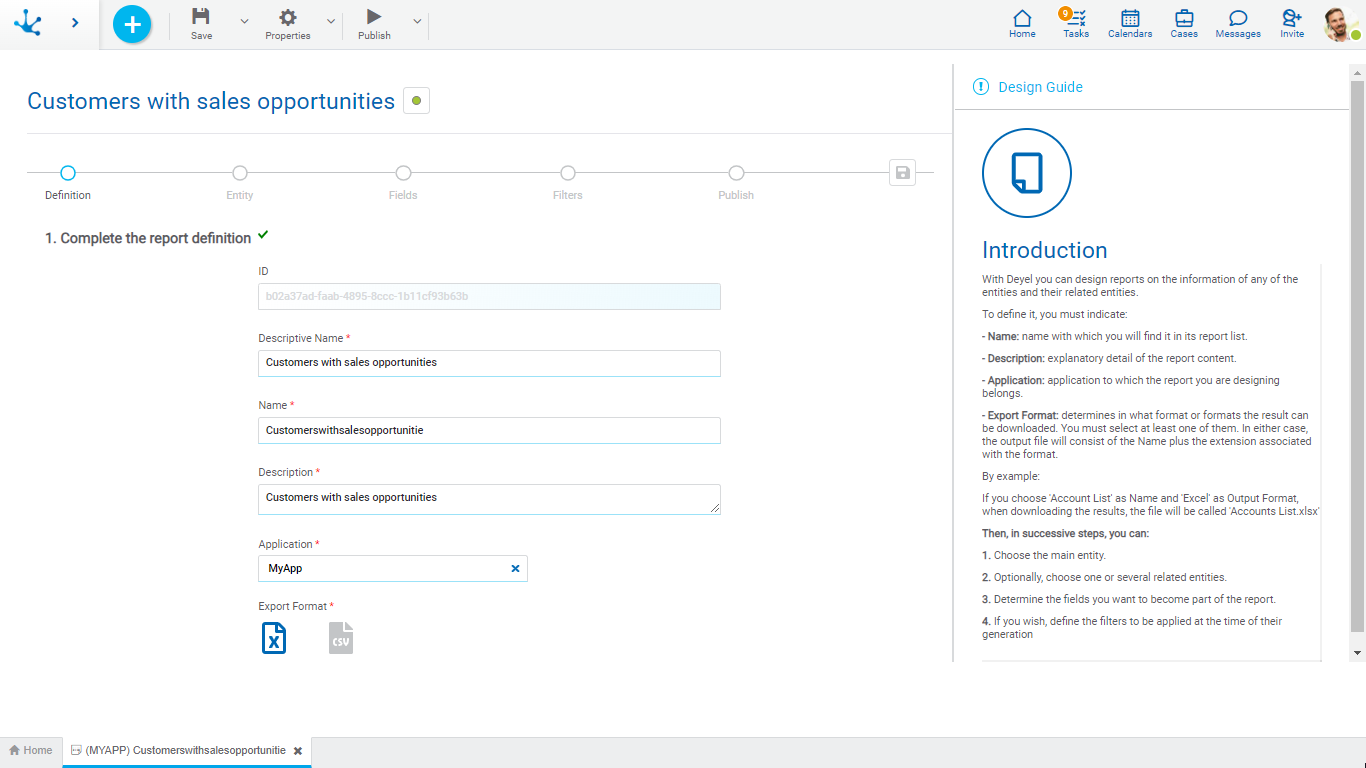This screenshot has height=768, width=1366.
Task: Click the Publish play icon
Action: [x=374, y=17]
